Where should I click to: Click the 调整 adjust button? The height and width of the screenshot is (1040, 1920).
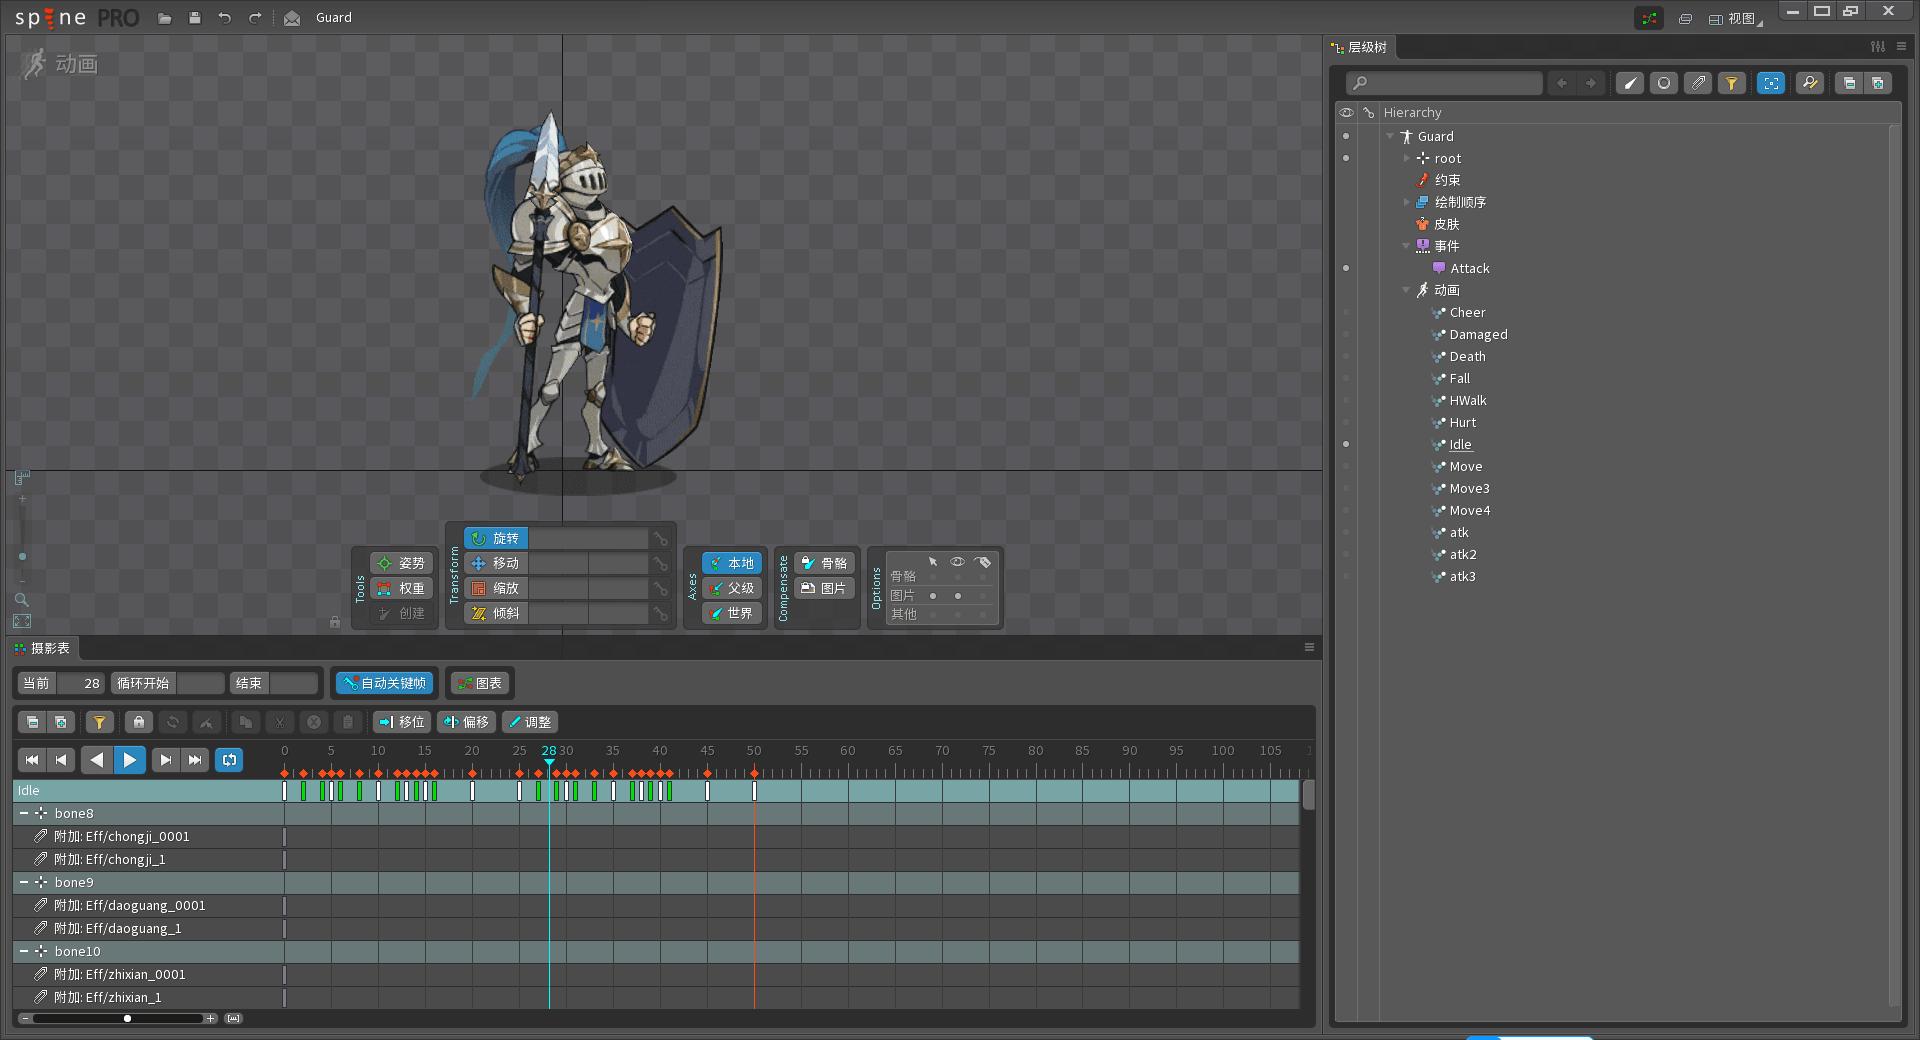click(530, 722)
